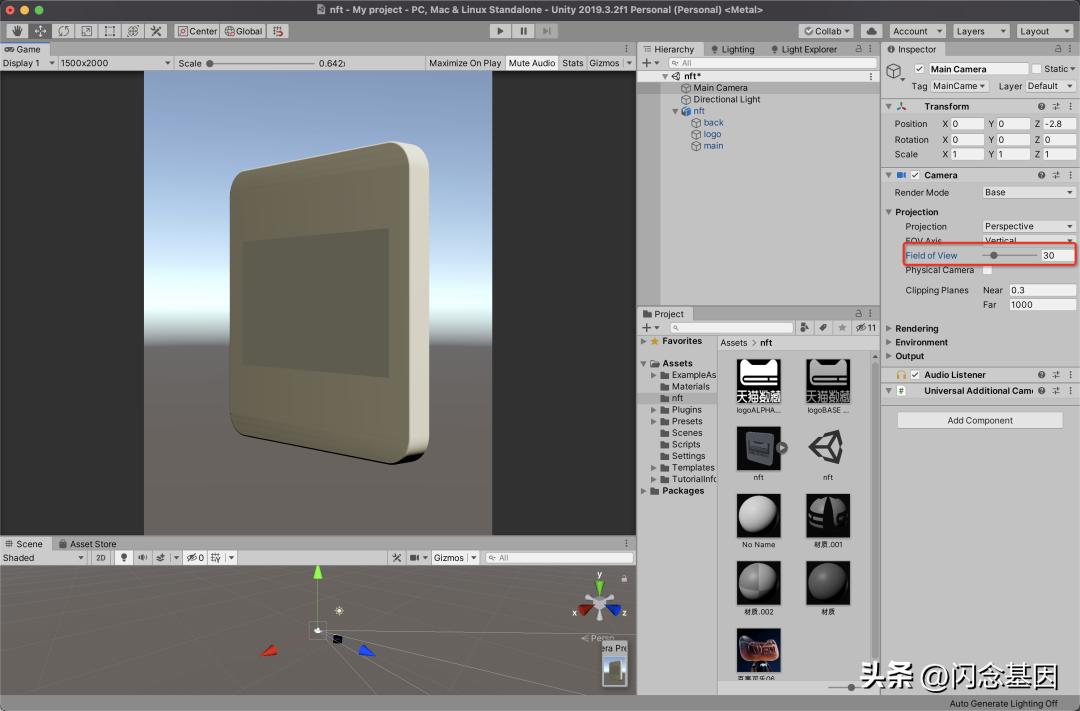This screenshot has height=711, width=1080.
Task: Select the Move tool in the toolbar
Action: pos(40,31)
